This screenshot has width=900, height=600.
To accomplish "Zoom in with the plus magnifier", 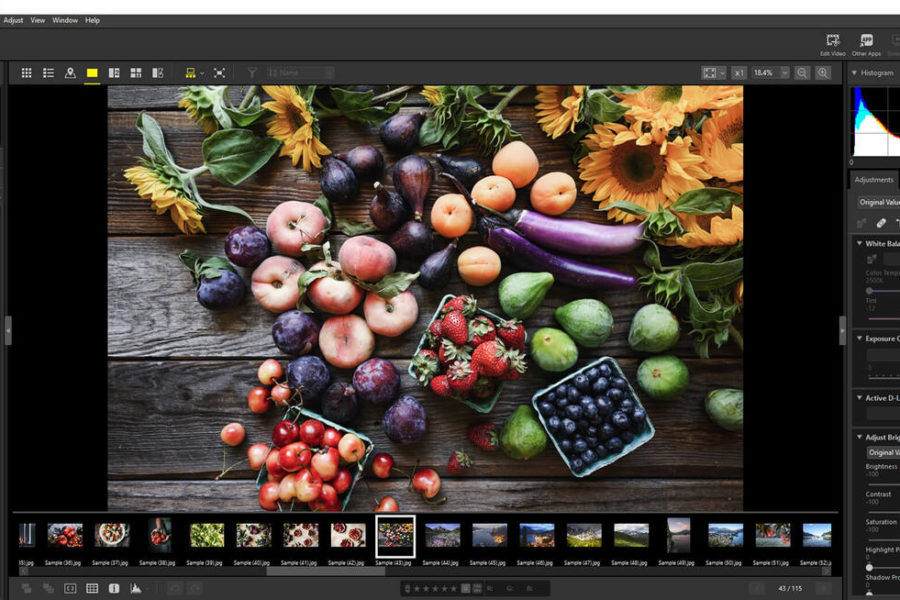I will pos(823,73).
